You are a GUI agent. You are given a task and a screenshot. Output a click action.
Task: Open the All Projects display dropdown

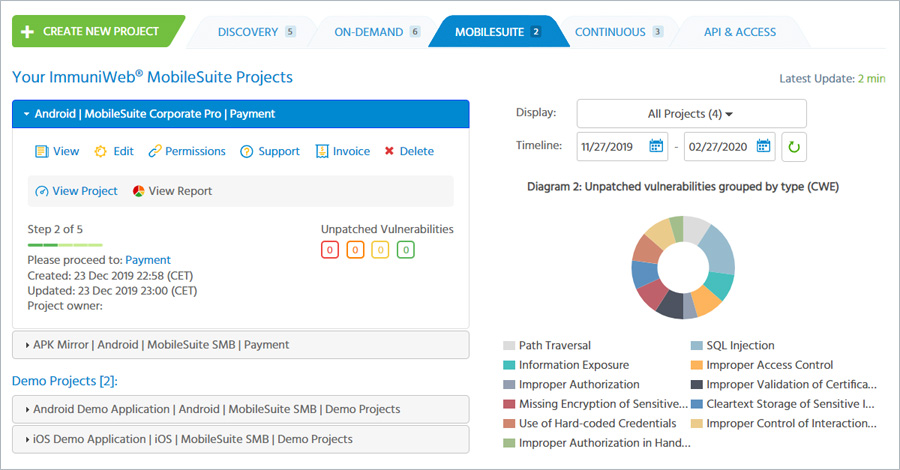click(x=691, y=113)
